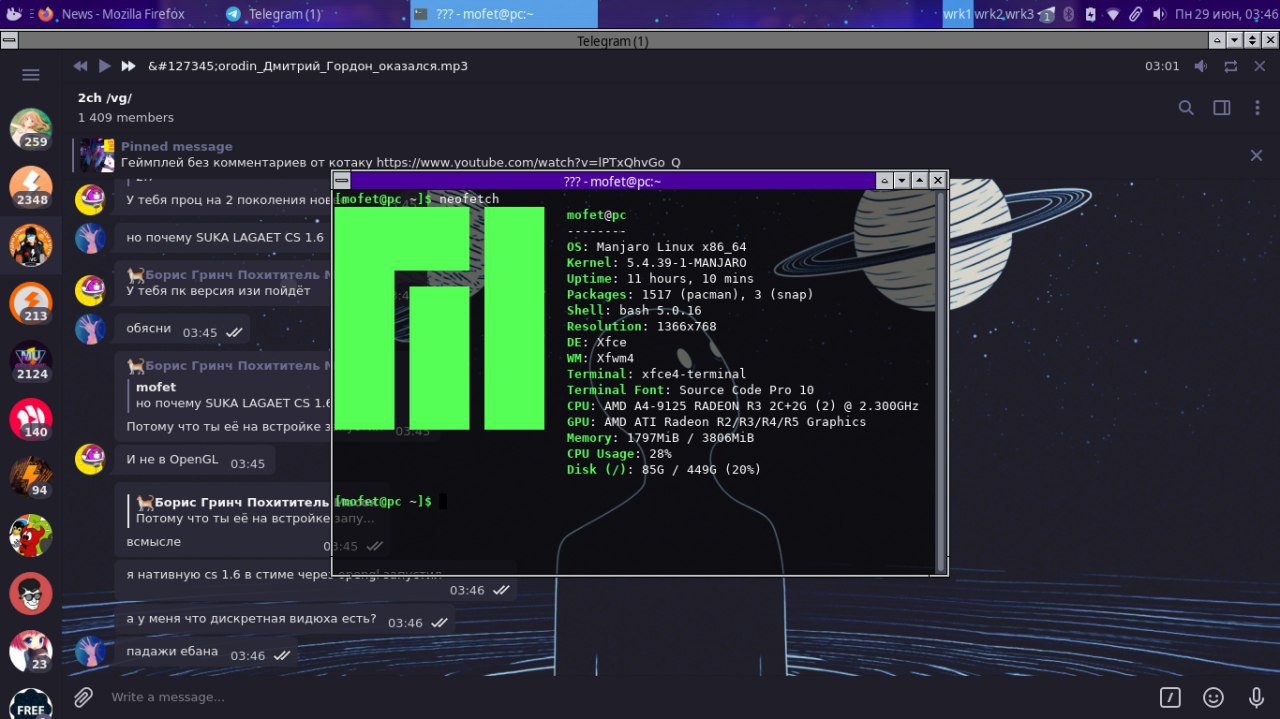Image resolution: width=1280 pixels, height=719 pixels.
Task: Open the three-dot chat options menu
Action: click(x=1256, y=108)
